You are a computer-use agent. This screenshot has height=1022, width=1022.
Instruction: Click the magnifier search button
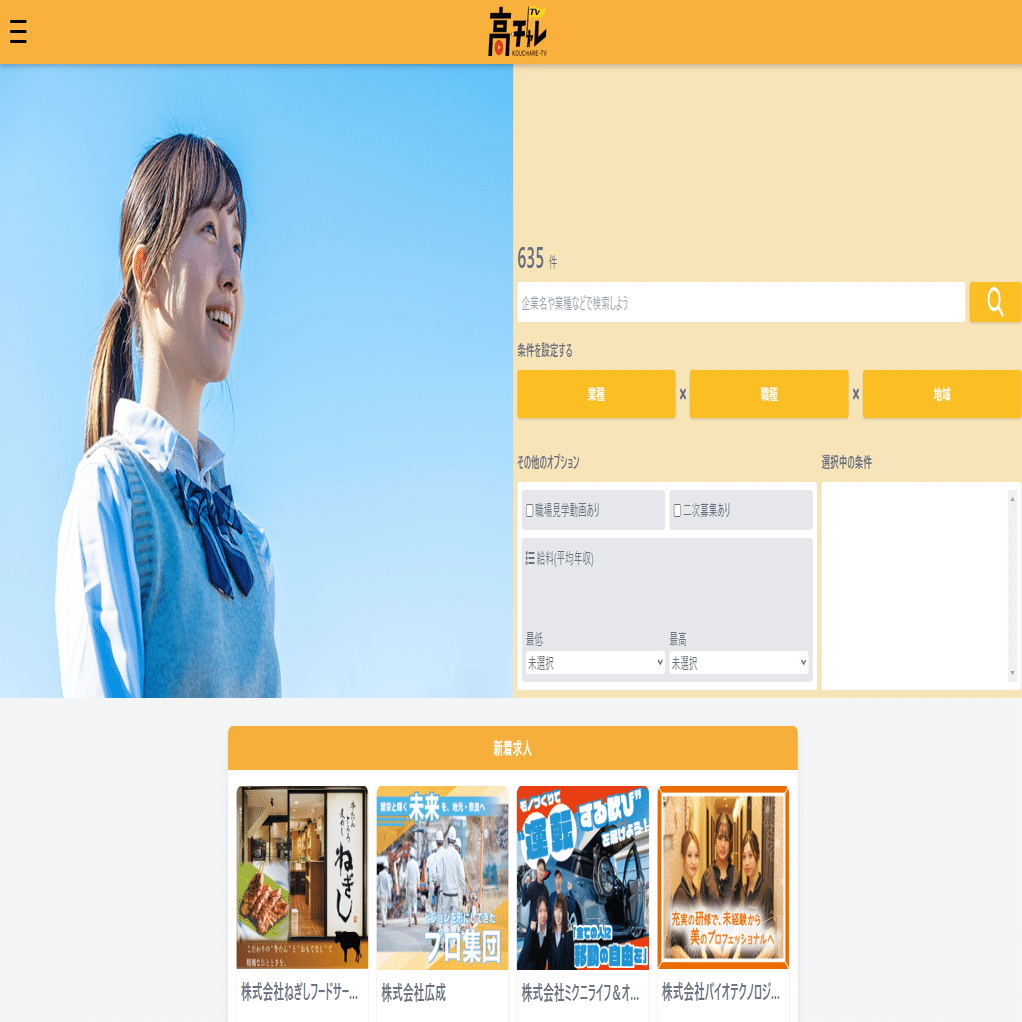[995, 302]
